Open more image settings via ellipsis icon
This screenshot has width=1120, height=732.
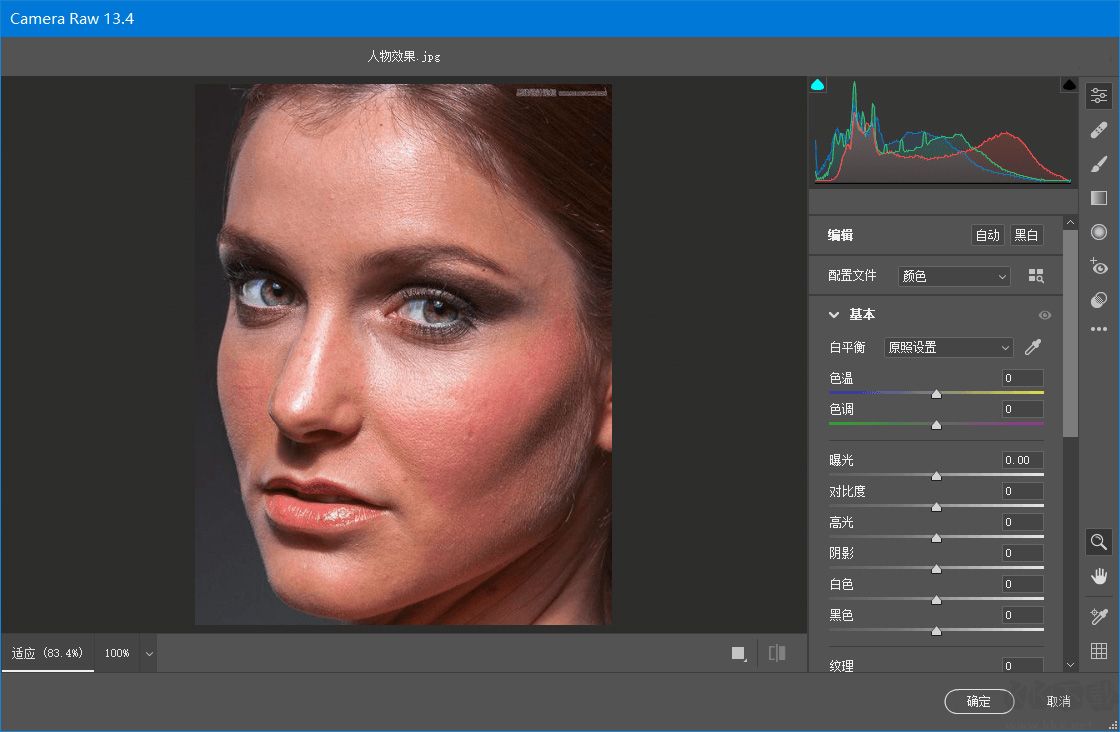[x=1098, y=328]
